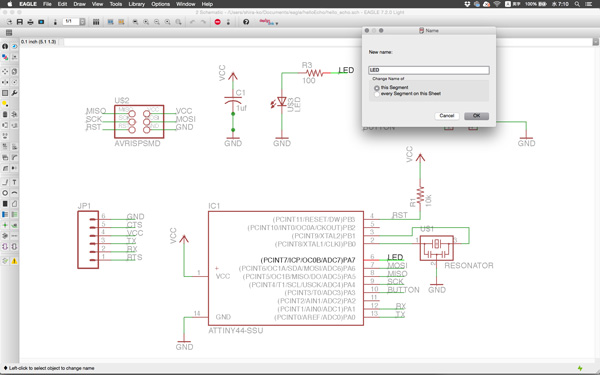Select the Add part tool

pos(14,114)
